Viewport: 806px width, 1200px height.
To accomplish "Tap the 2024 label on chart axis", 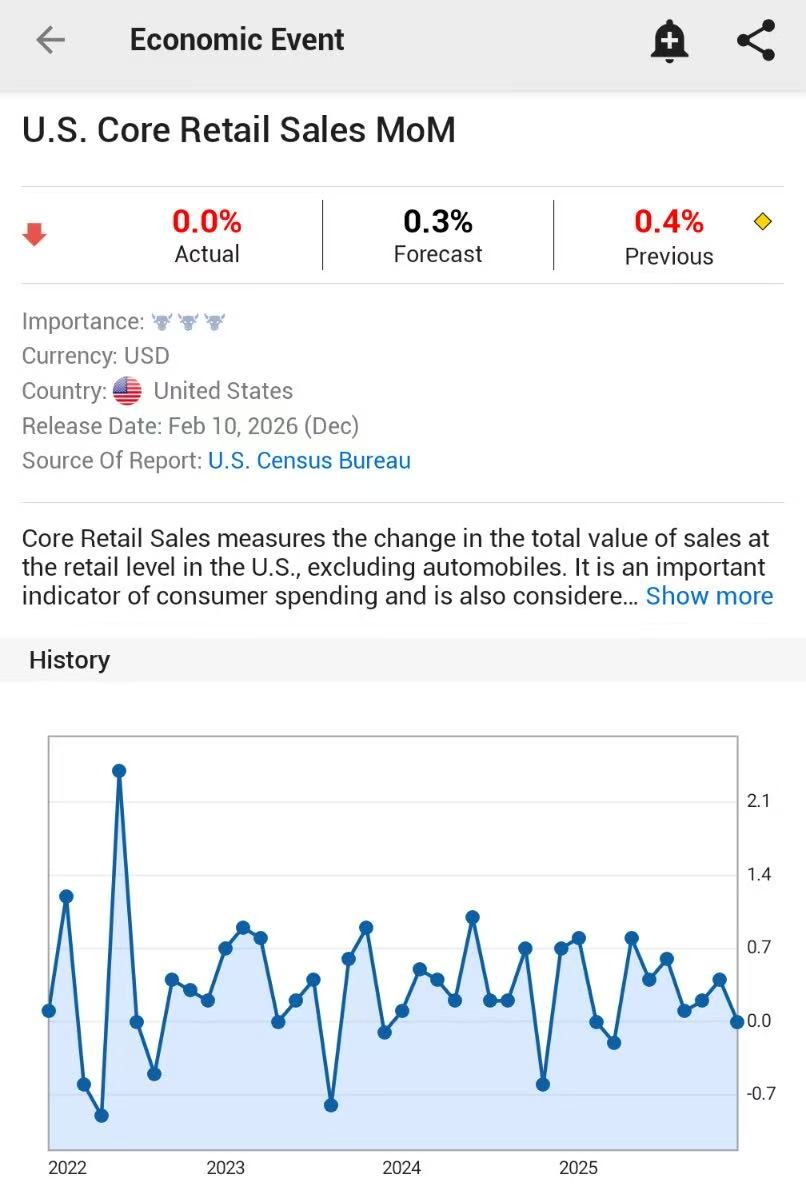I will (x=402, y=1168).
